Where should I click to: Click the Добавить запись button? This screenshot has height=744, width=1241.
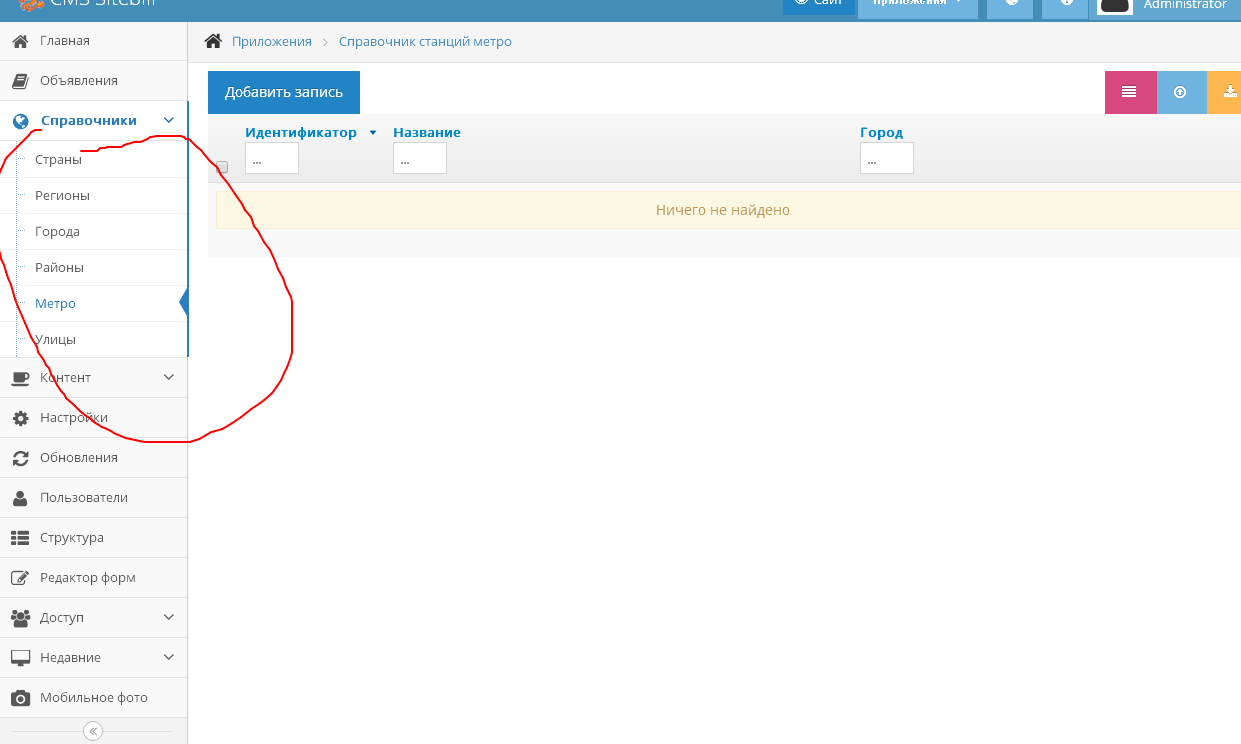point(284,92)
